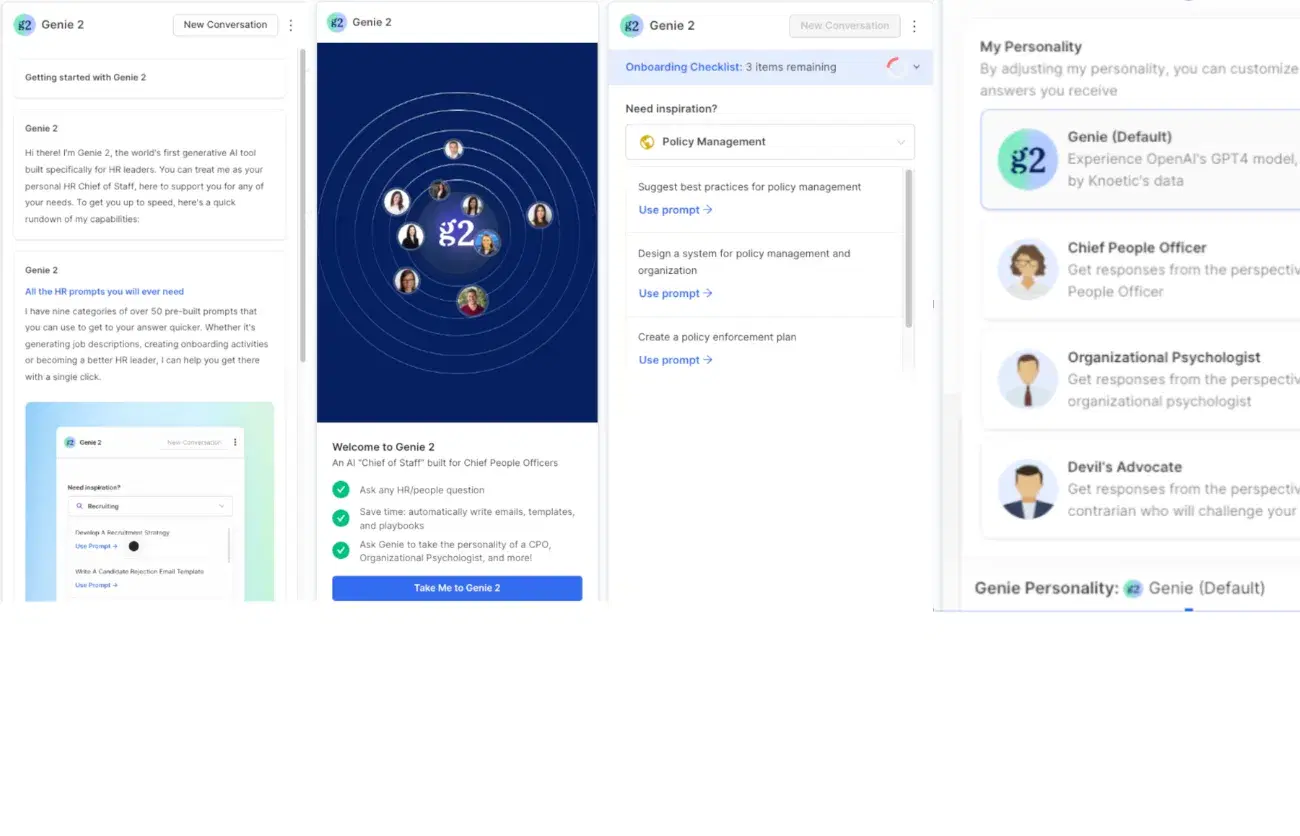Expand the Policy Management inspiration dropdown
Viewport: 1300px width, 836px height.
pyautogui.click(x=770, y=142)
